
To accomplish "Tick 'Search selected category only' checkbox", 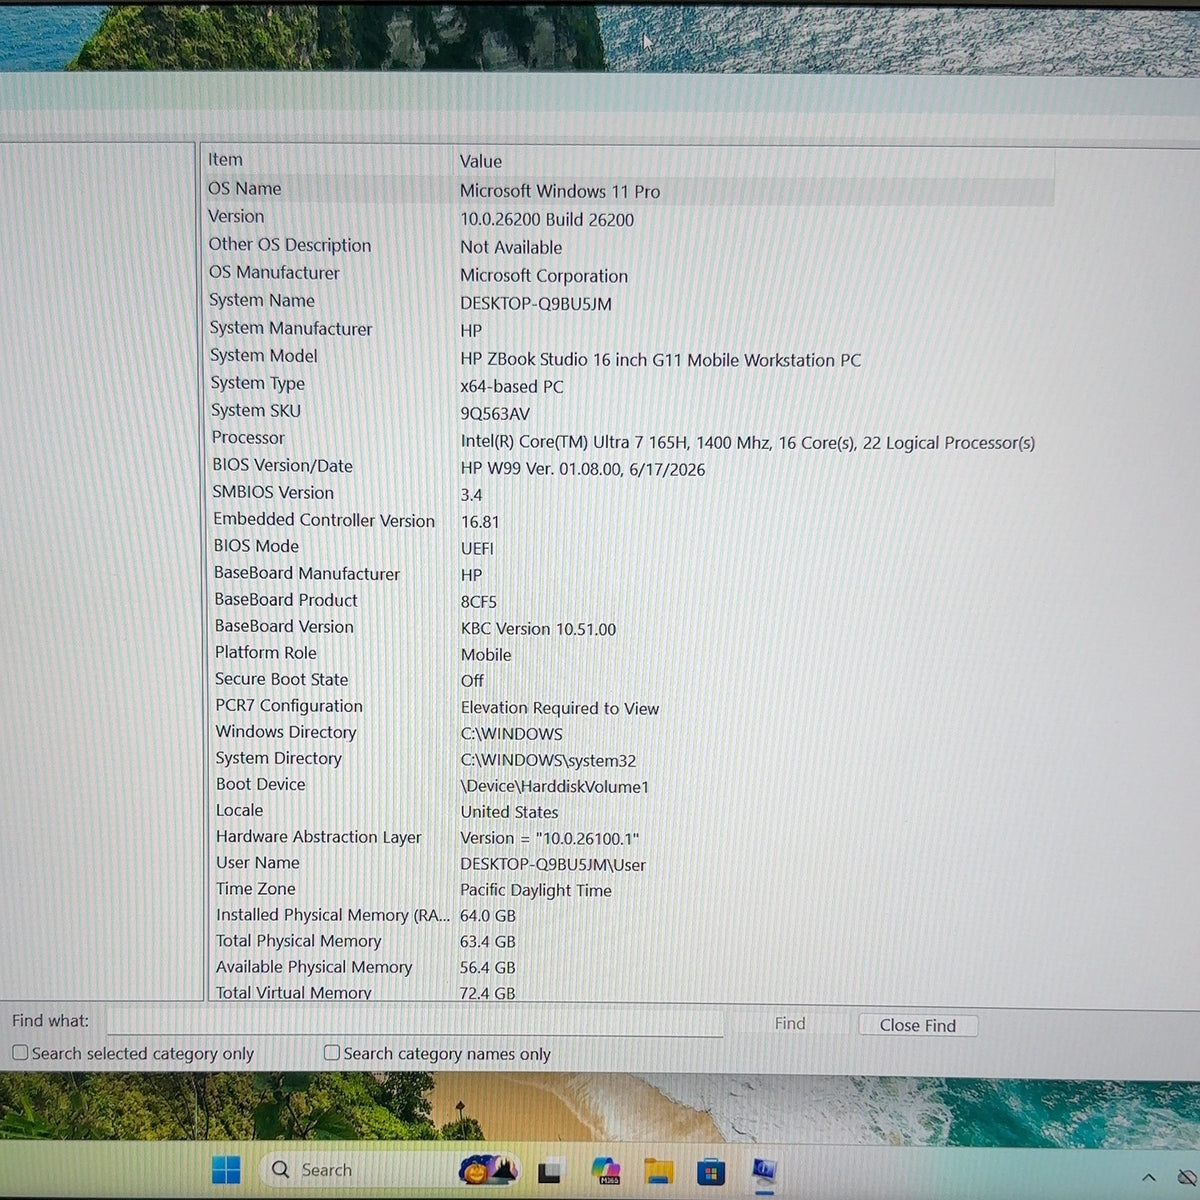I will (20, 1052).
